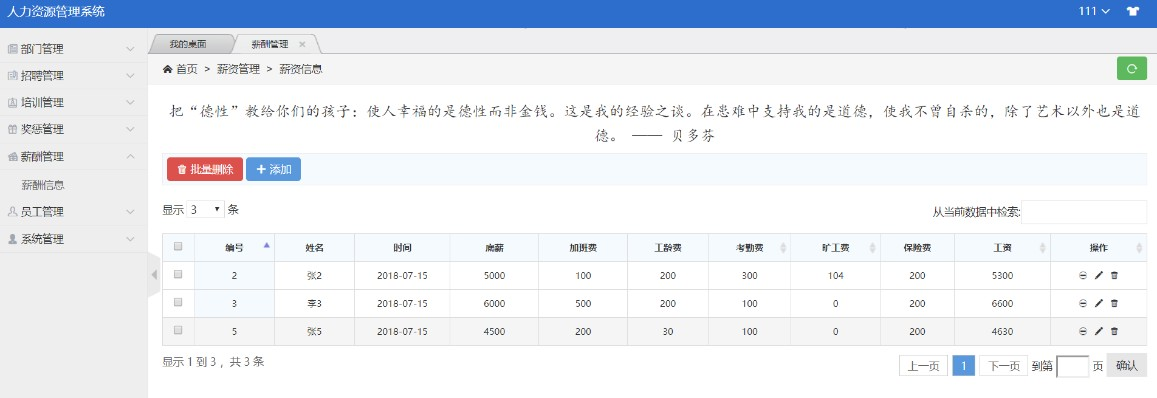Expand the 部门管理 menu
Image resolution: width=1157 pixels, height=398 pixels.
[x=74, y=49]
